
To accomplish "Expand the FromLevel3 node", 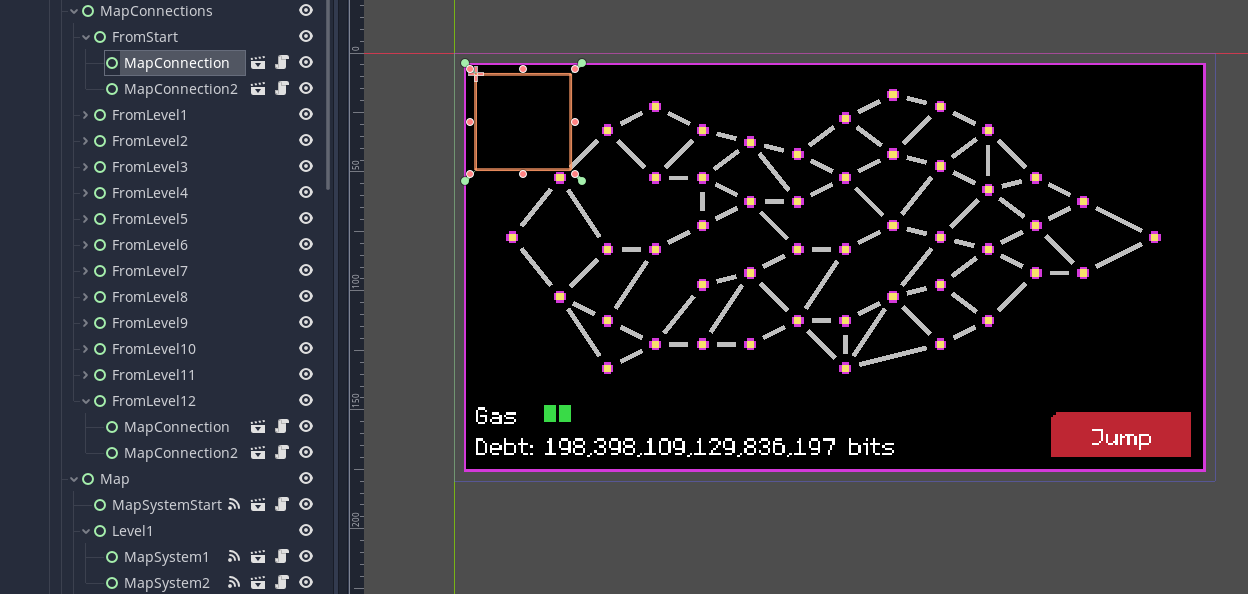I will pyautogui.click(x=86, y=167).
